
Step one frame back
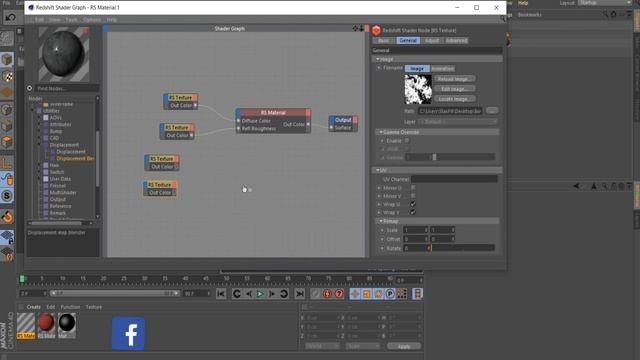click(249, 294)
